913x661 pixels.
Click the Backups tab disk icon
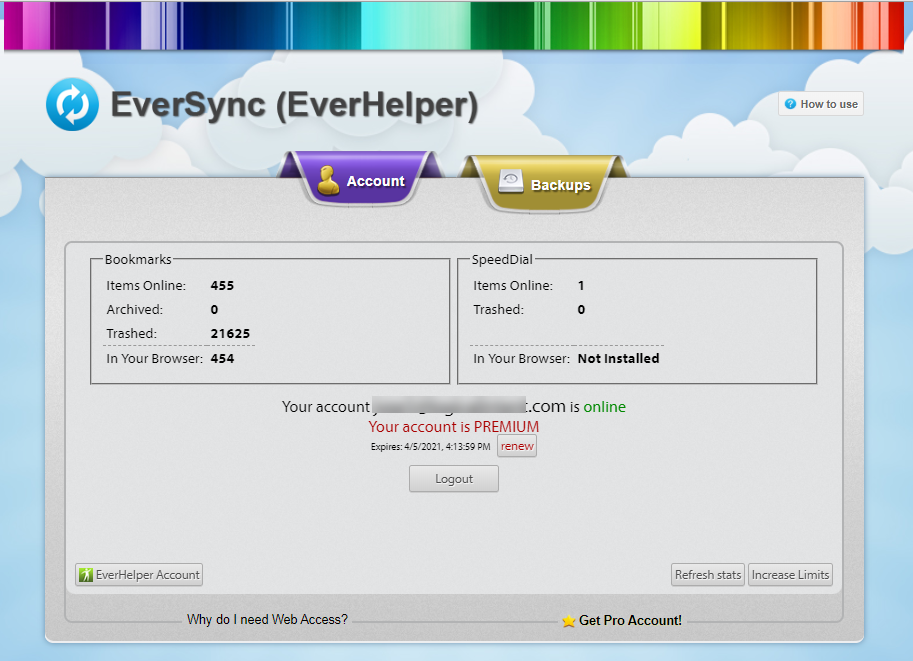click(x=511, y=182)
